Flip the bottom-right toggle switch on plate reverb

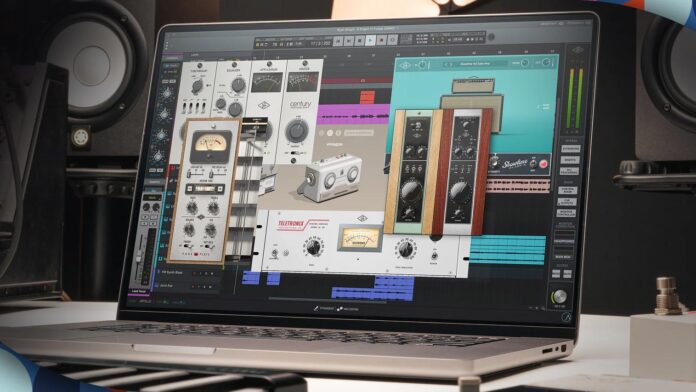point(209,246)
